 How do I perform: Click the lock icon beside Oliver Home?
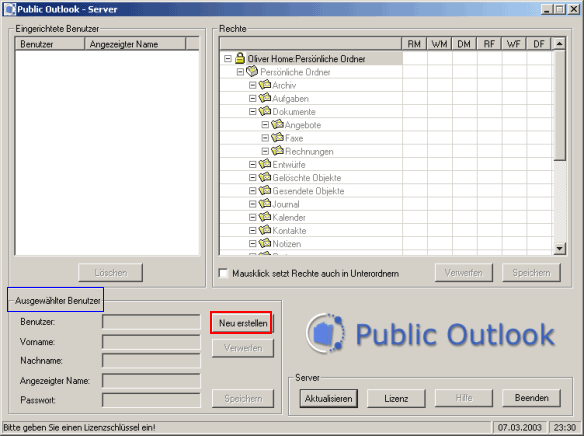(x=240, y=58)
